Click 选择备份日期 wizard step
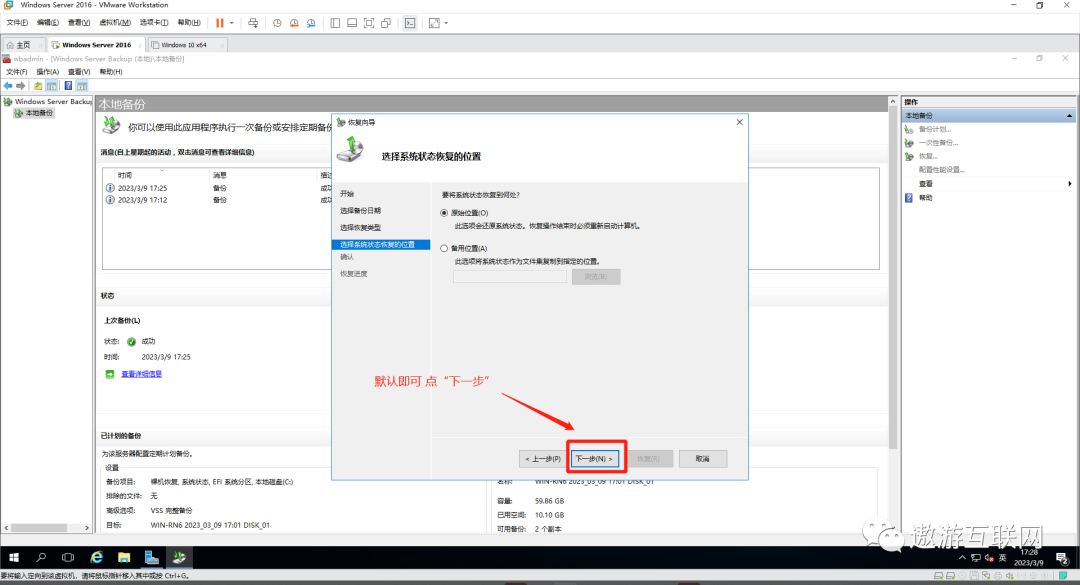This screenshot has width=1080, height=585. pyautogui.click(x=360, y=210)
